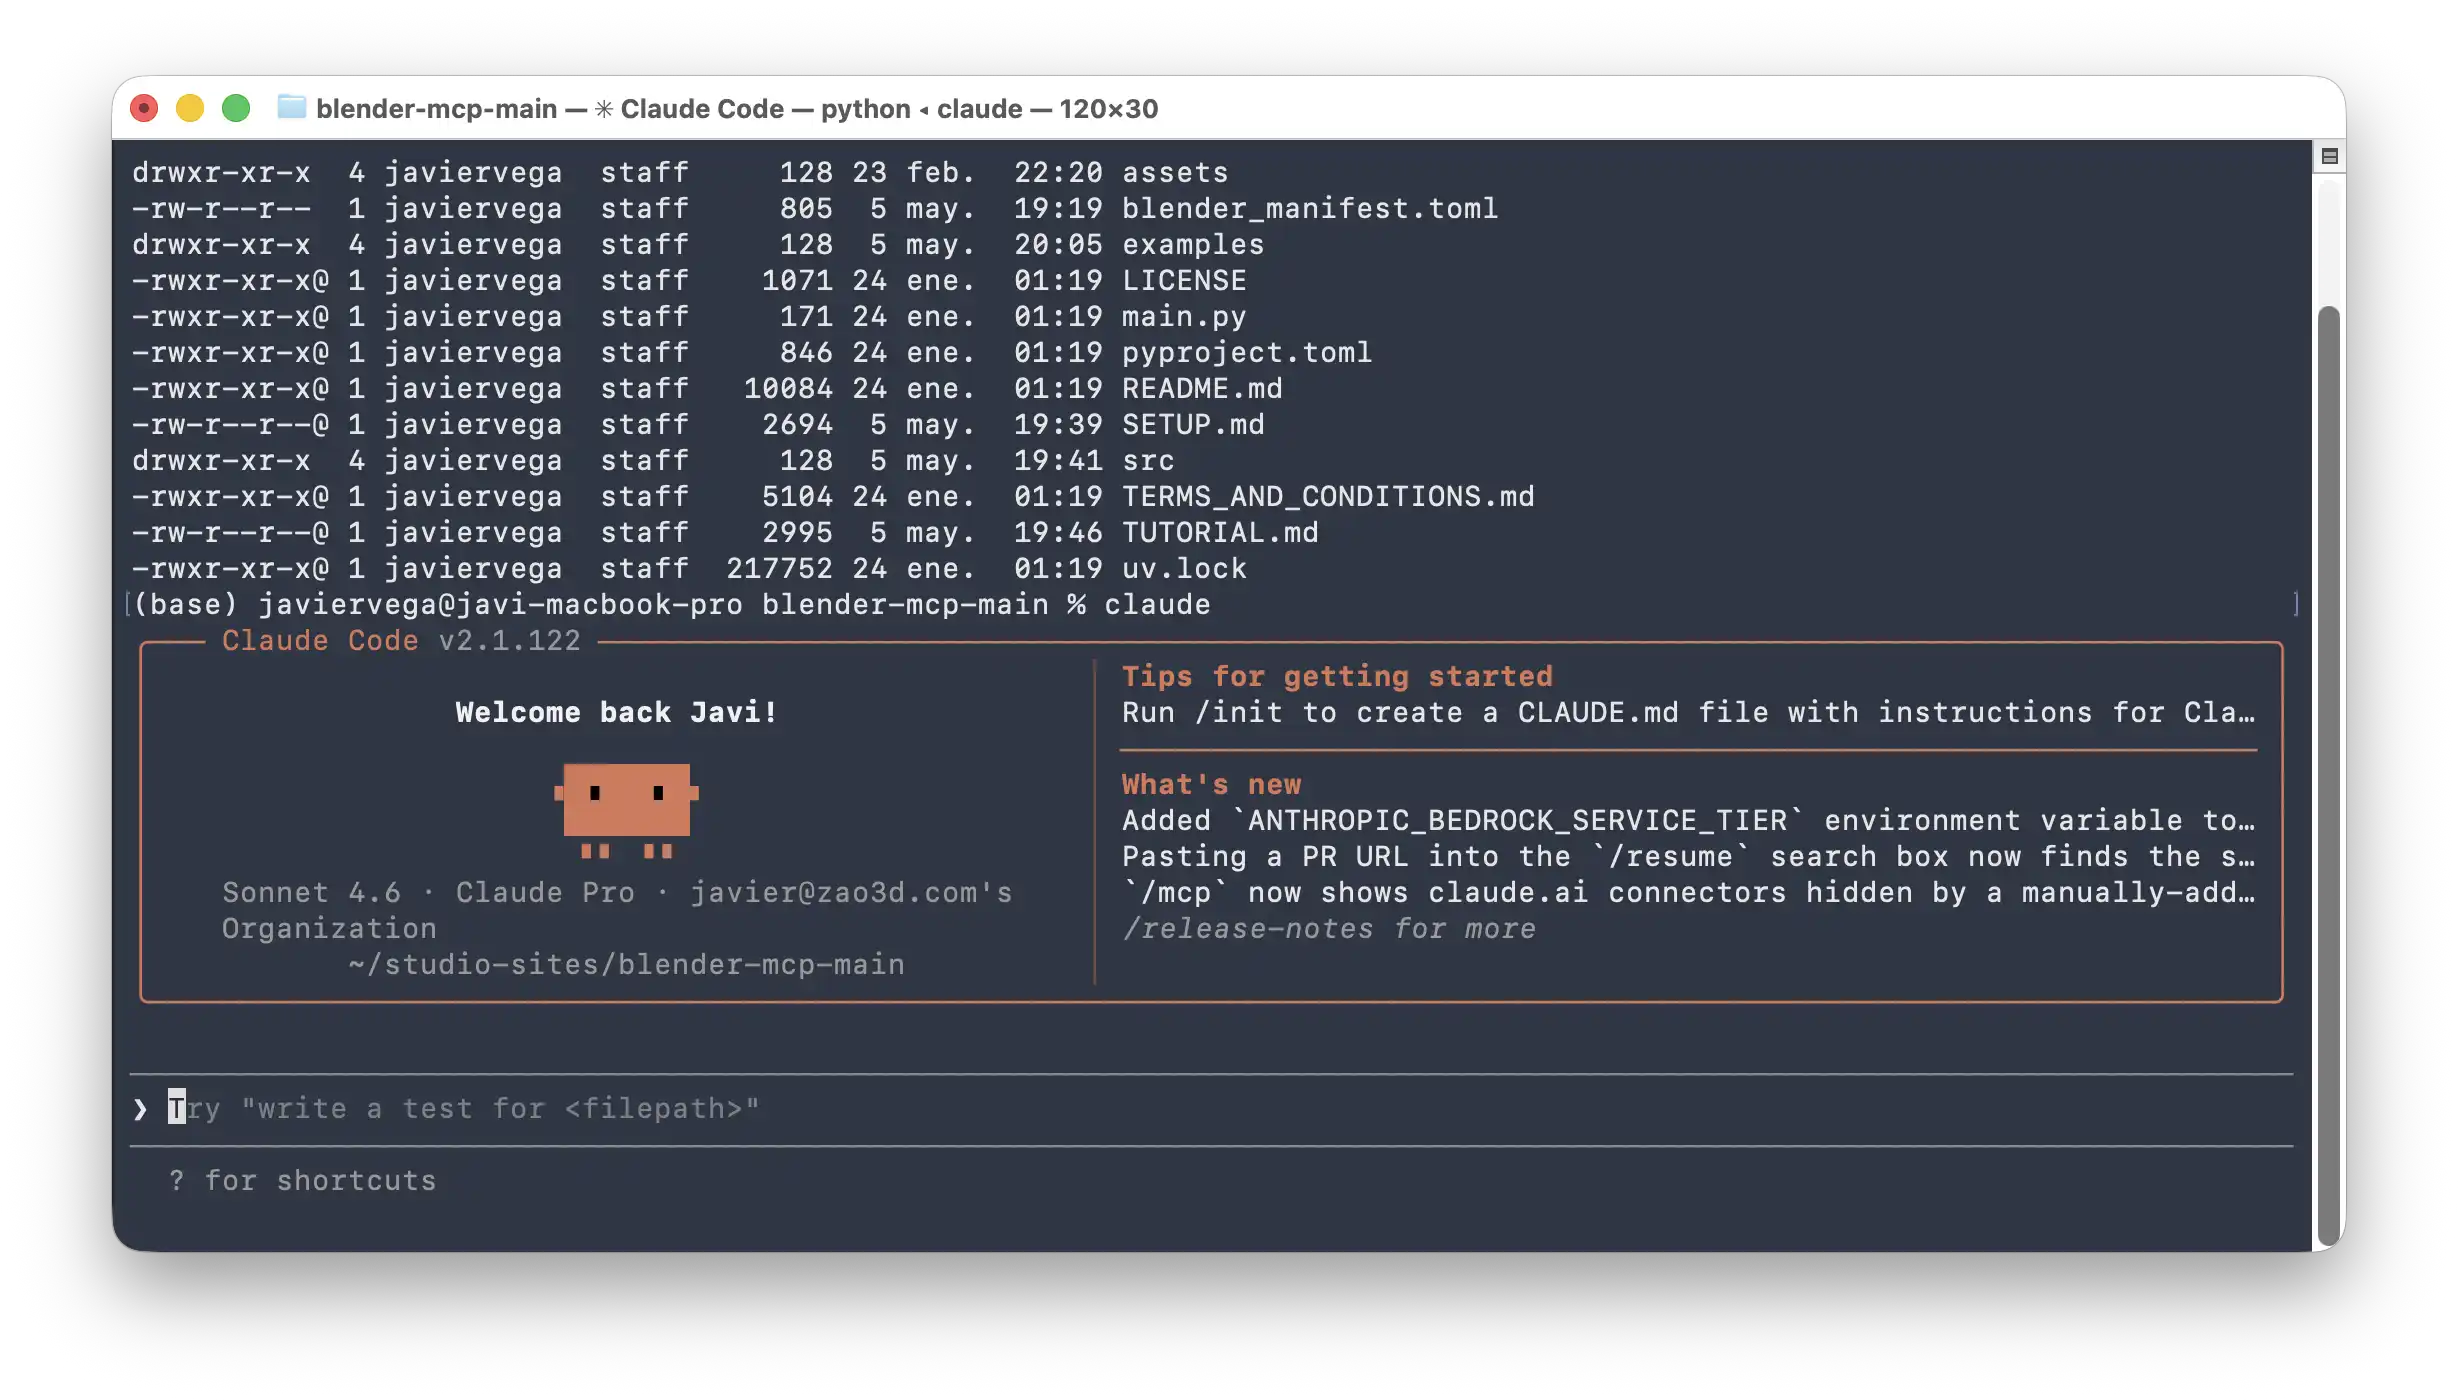Click the green zoom window button
This screenshot has height=1400, width=2458.
click(236, 108)
